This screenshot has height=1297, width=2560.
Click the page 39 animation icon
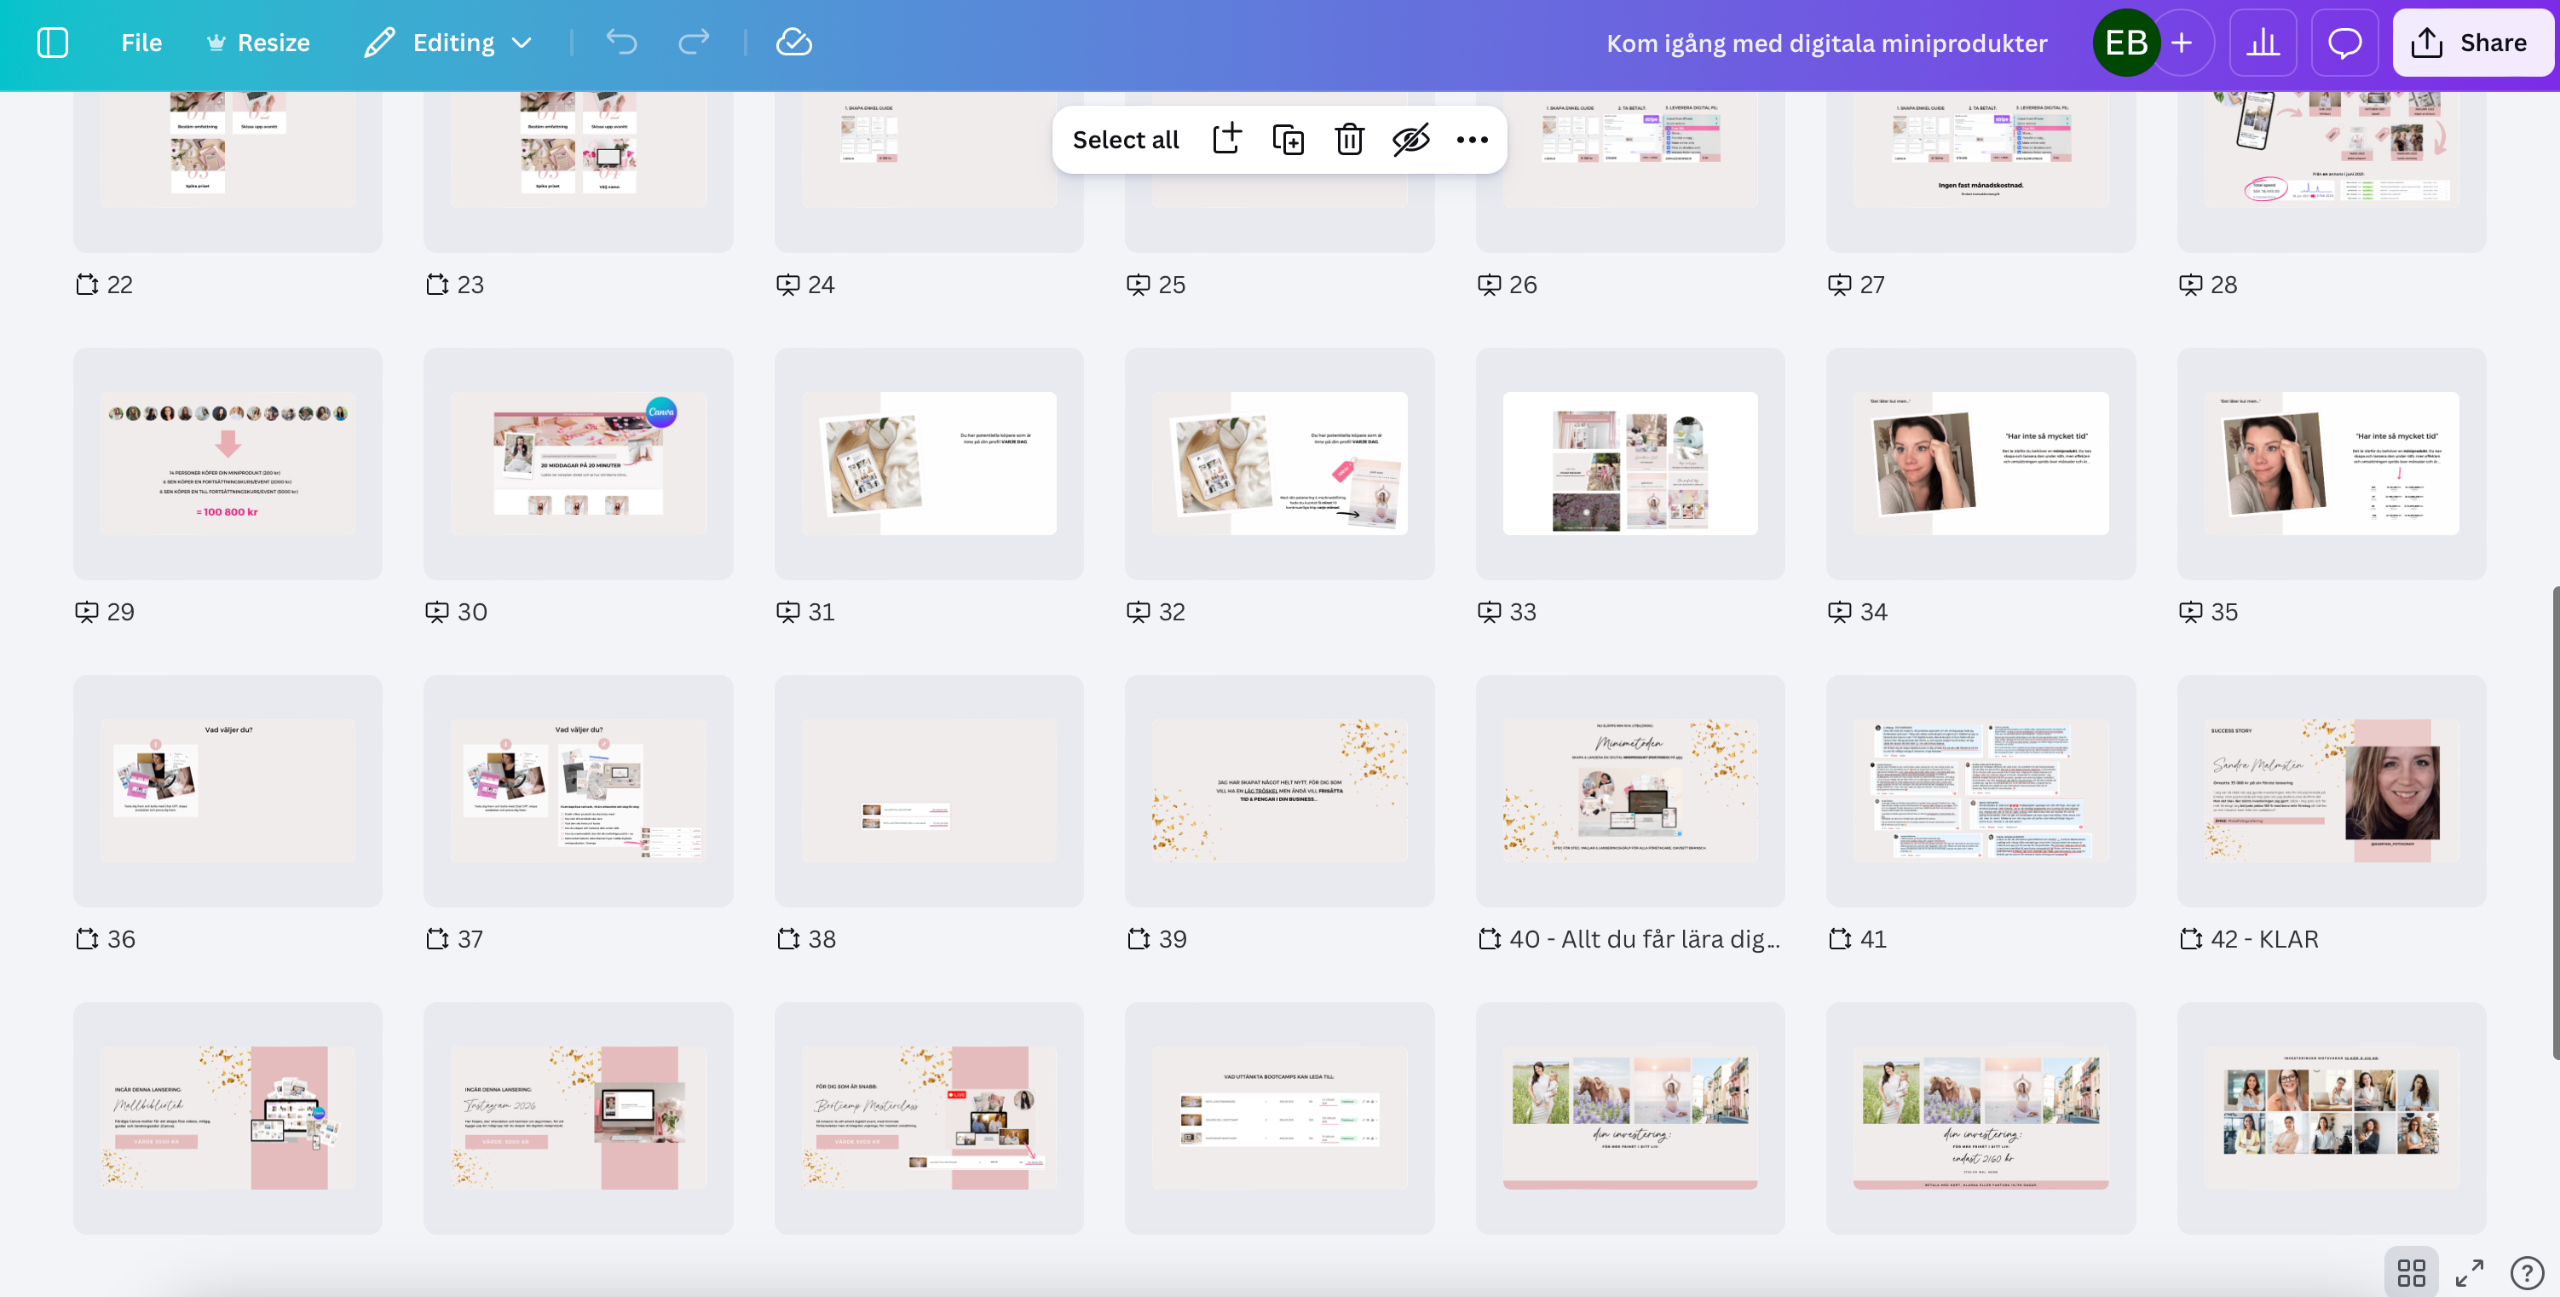pos(1139,939)
